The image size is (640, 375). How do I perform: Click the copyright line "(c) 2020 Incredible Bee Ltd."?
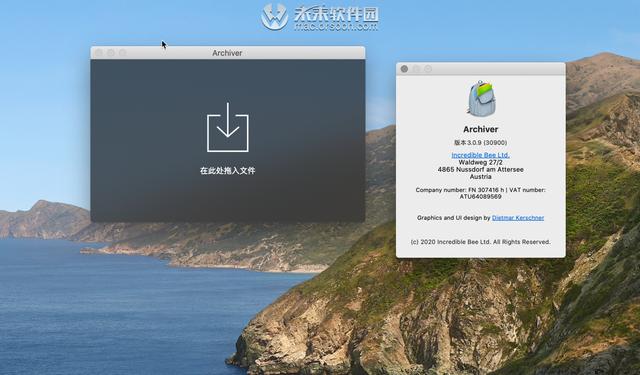[x=451, y=242]
